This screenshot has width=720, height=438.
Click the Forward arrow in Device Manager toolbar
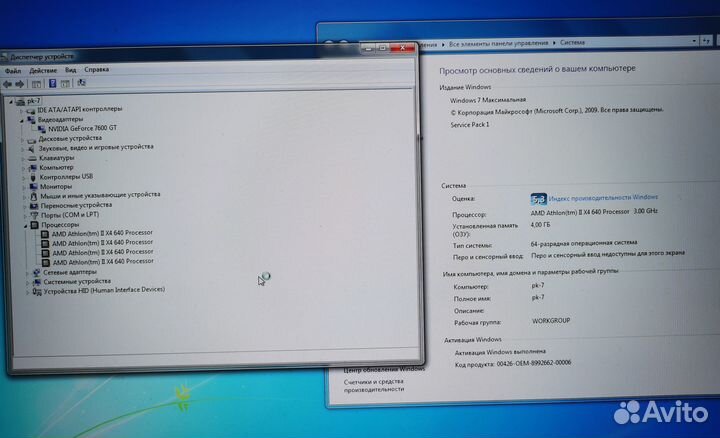pos(20,83)
